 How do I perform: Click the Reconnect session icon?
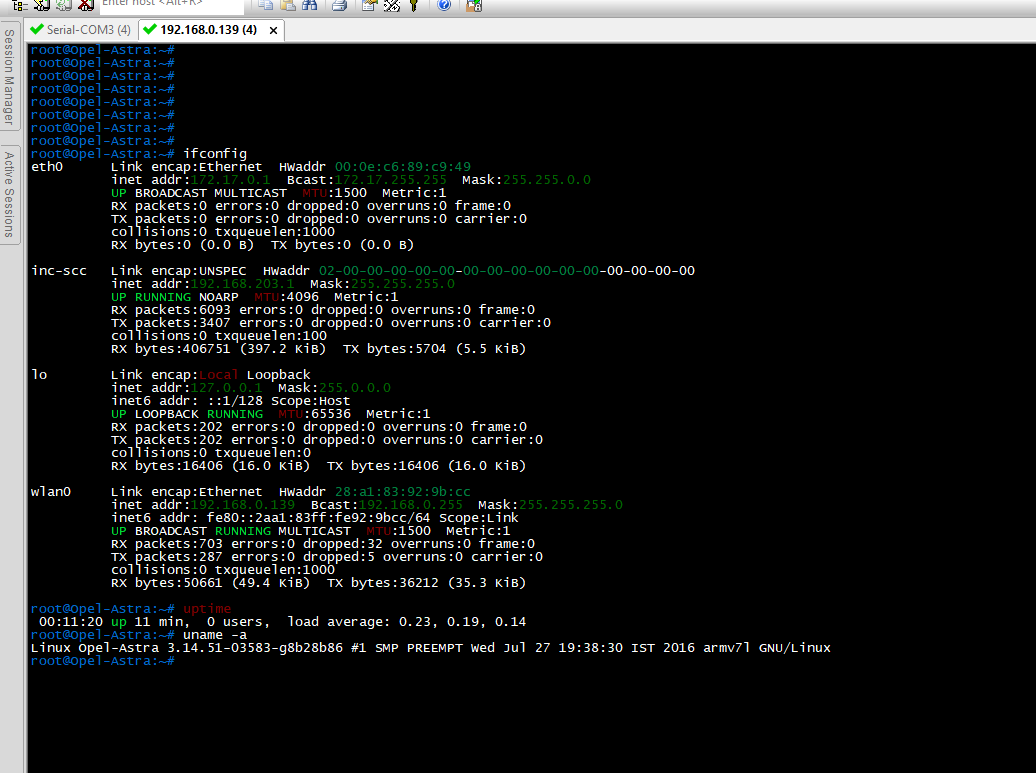pyautogui.click(x=63, y=5)
